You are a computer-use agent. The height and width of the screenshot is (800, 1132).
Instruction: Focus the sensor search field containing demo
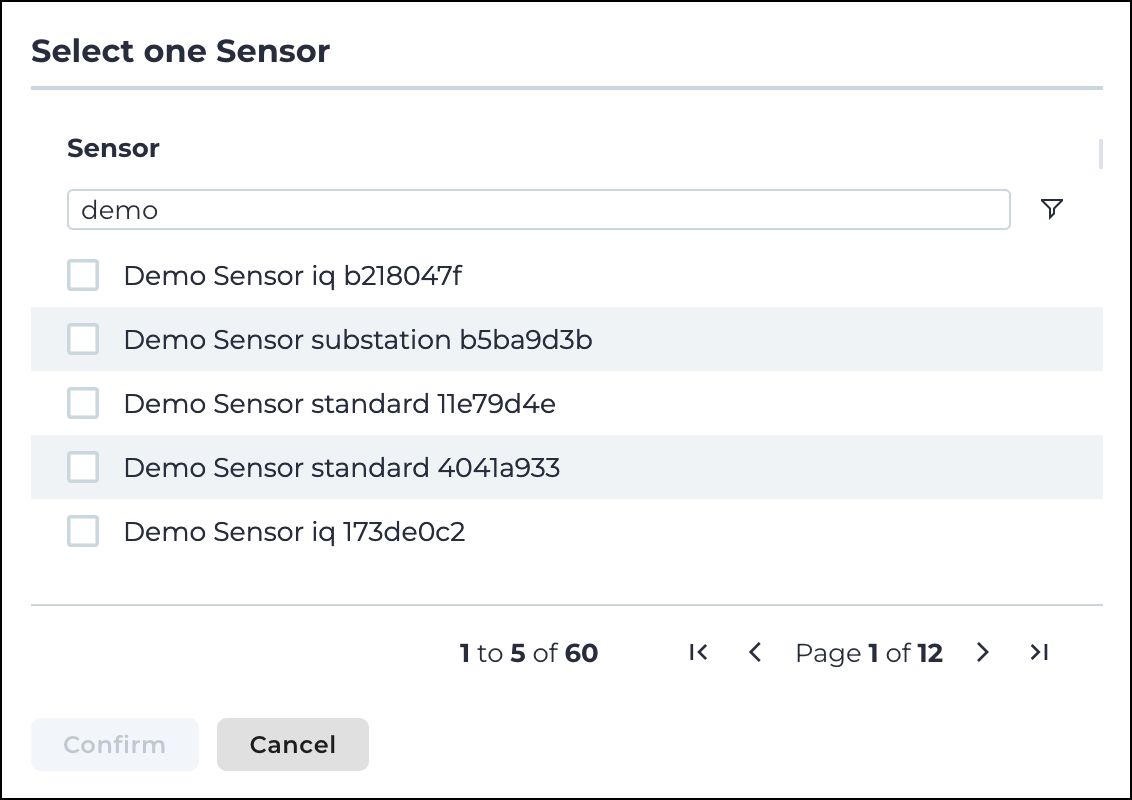(539, 209)
